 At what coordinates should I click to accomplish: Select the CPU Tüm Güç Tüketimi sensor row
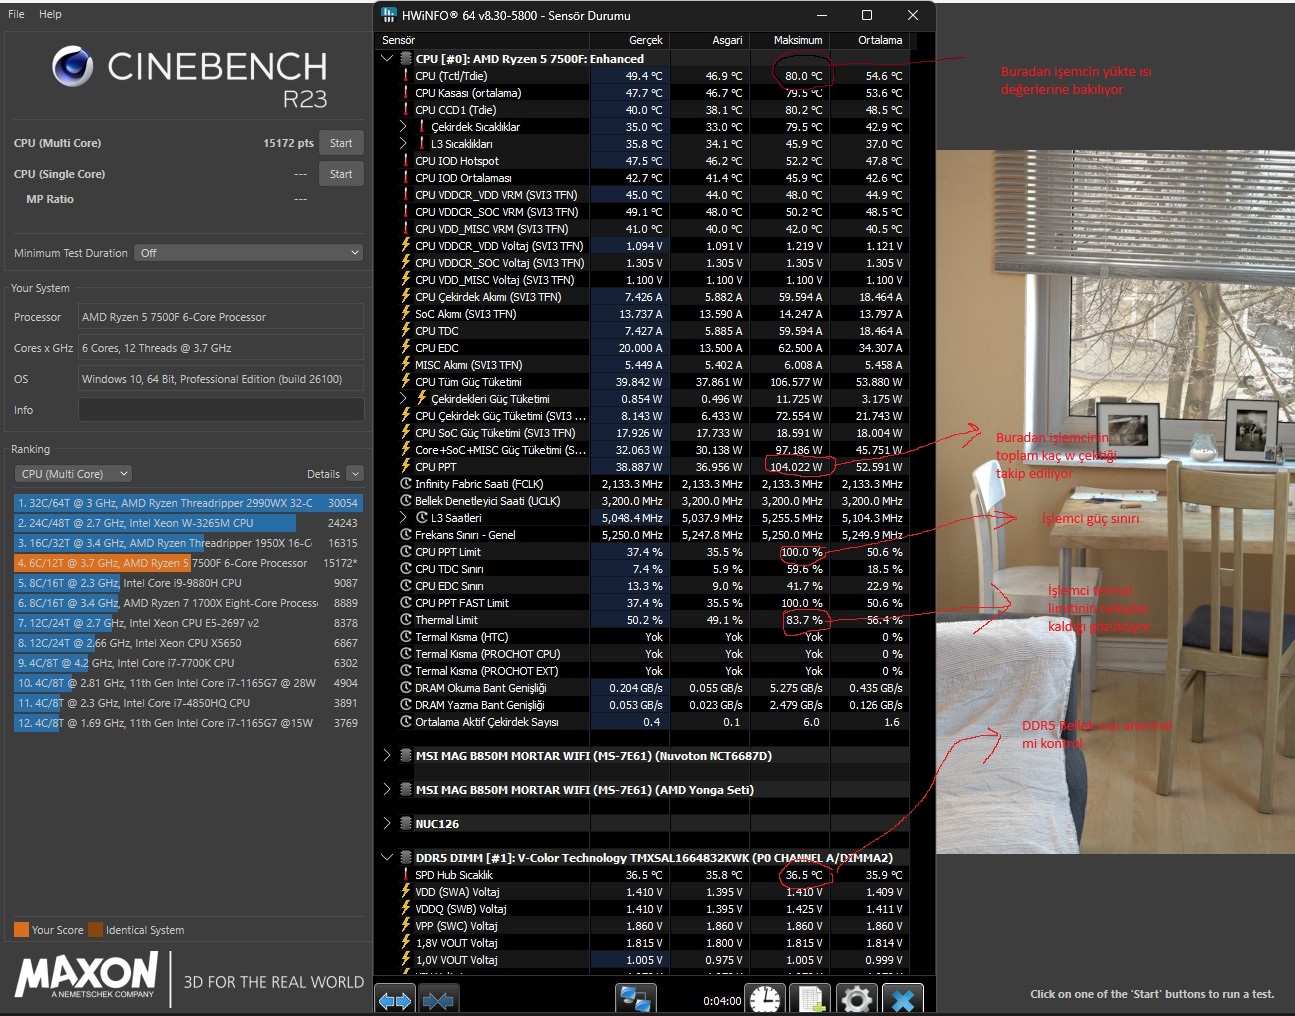(x=643, y=382)
